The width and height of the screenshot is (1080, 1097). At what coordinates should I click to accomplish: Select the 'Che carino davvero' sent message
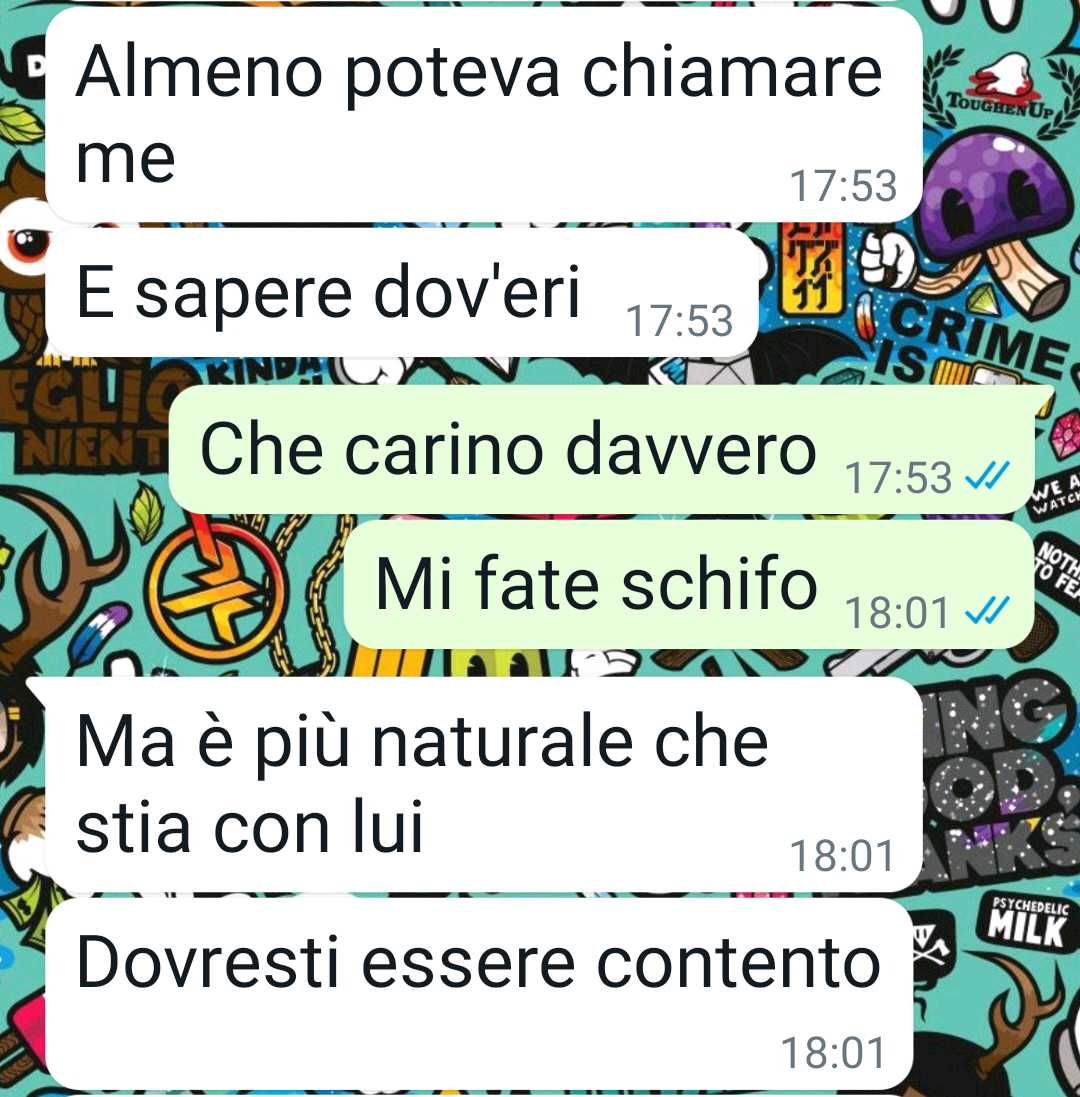click(602, 449)
